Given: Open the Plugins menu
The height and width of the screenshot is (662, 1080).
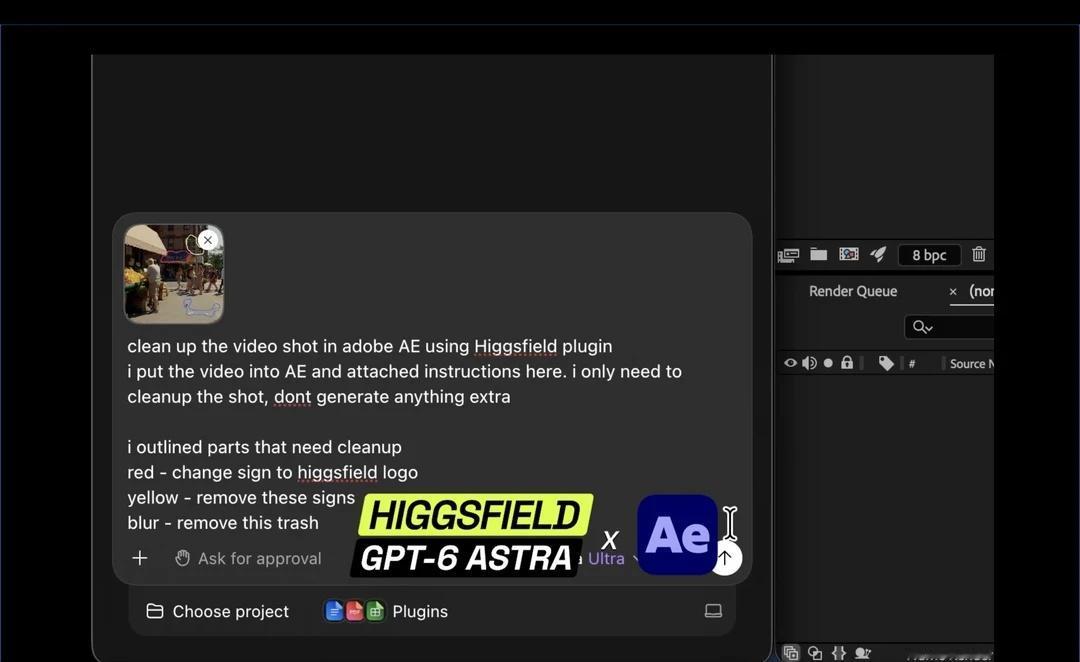Looking at the screenshot, I should (x=386, y=612).
